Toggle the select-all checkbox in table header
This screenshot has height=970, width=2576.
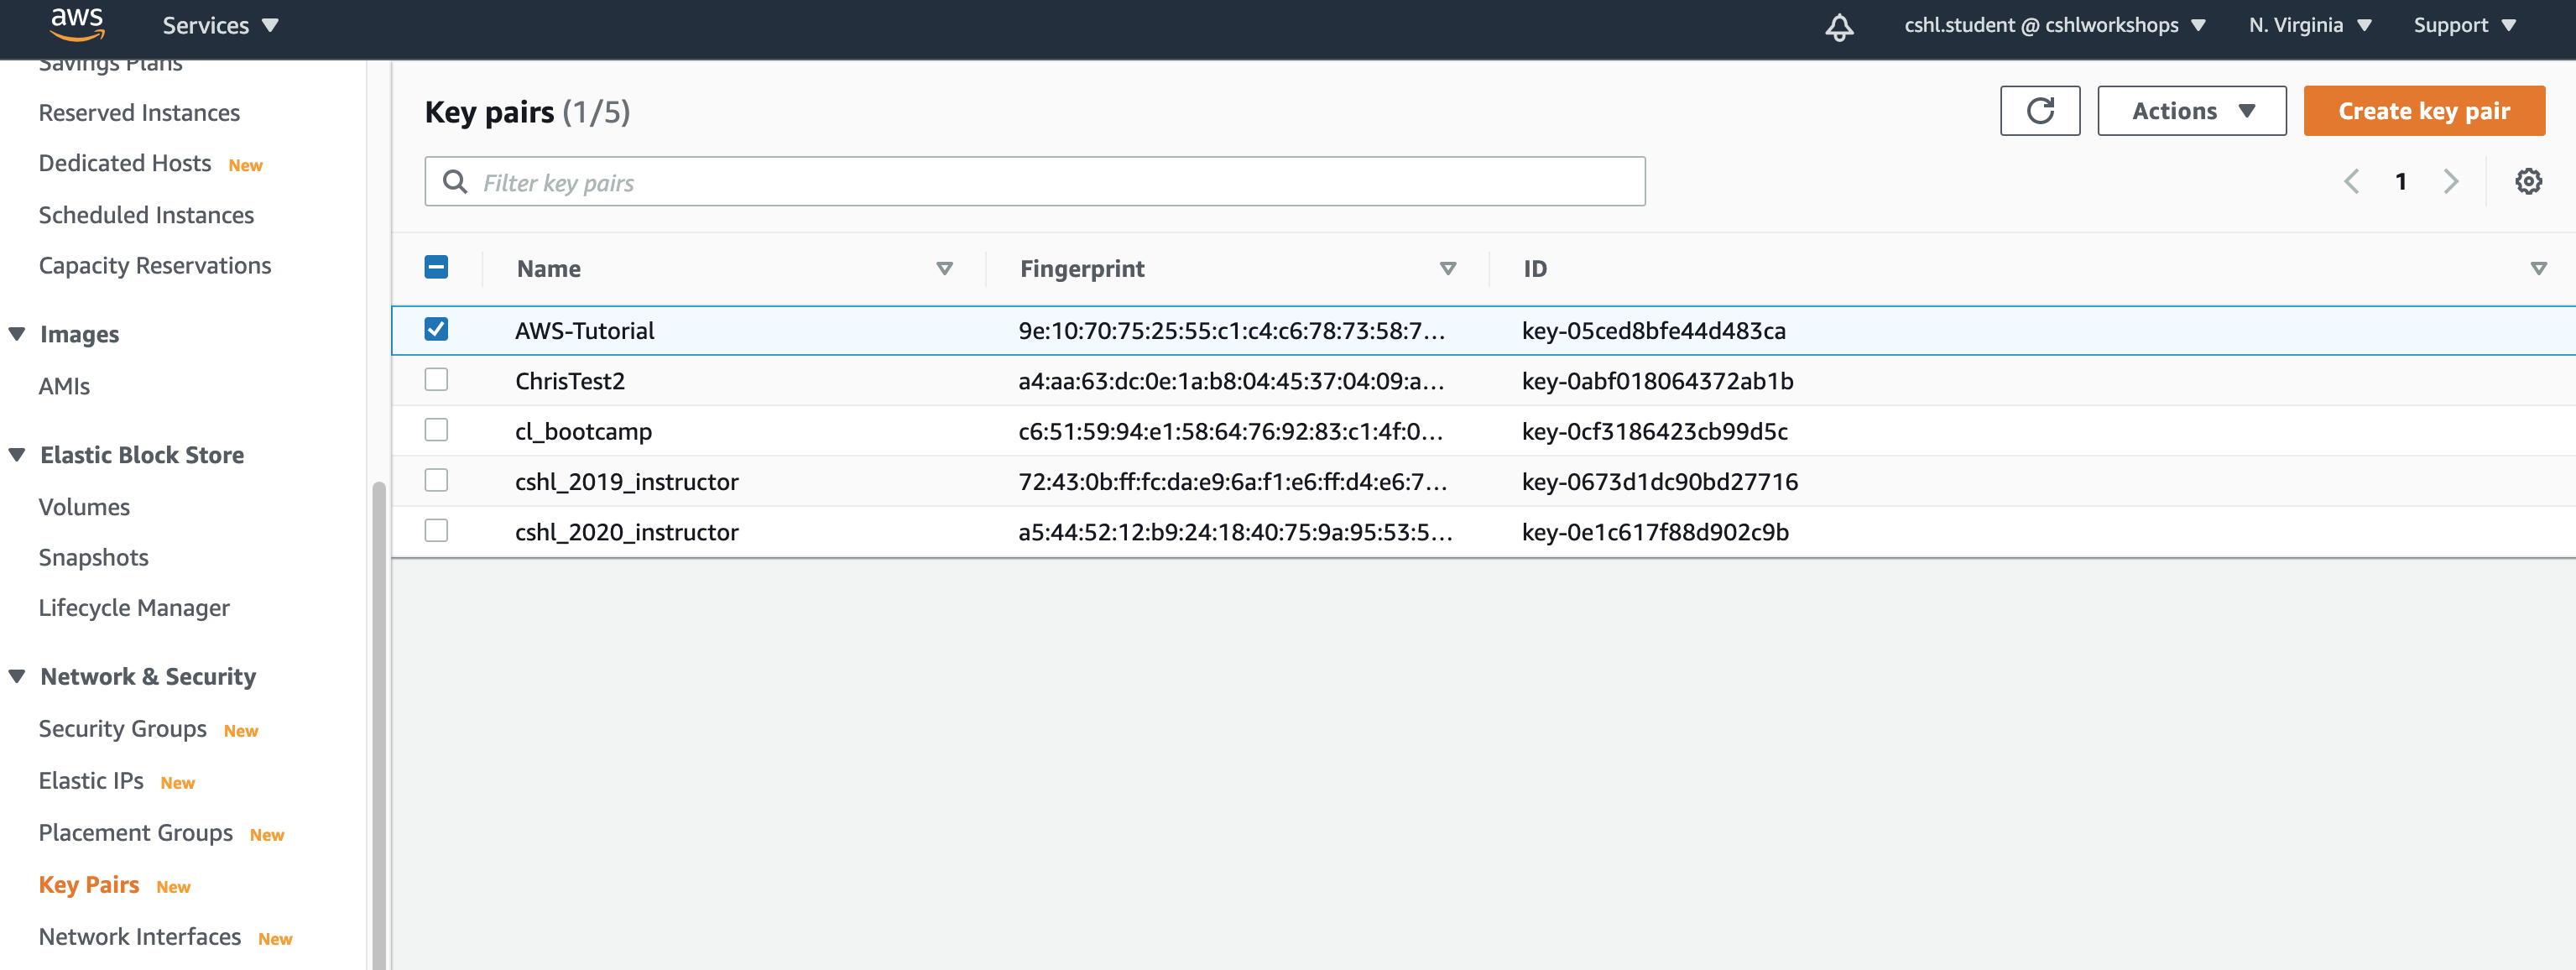coord(436,267)
